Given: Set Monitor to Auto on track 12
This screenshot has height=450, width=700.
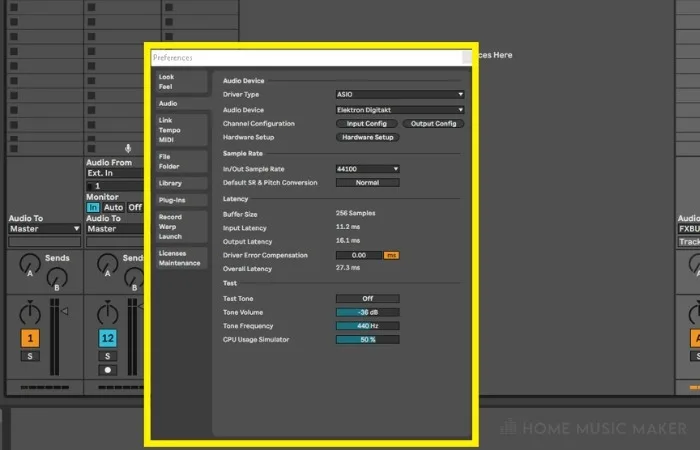Looking at the screenshot, I should point(113,208).
